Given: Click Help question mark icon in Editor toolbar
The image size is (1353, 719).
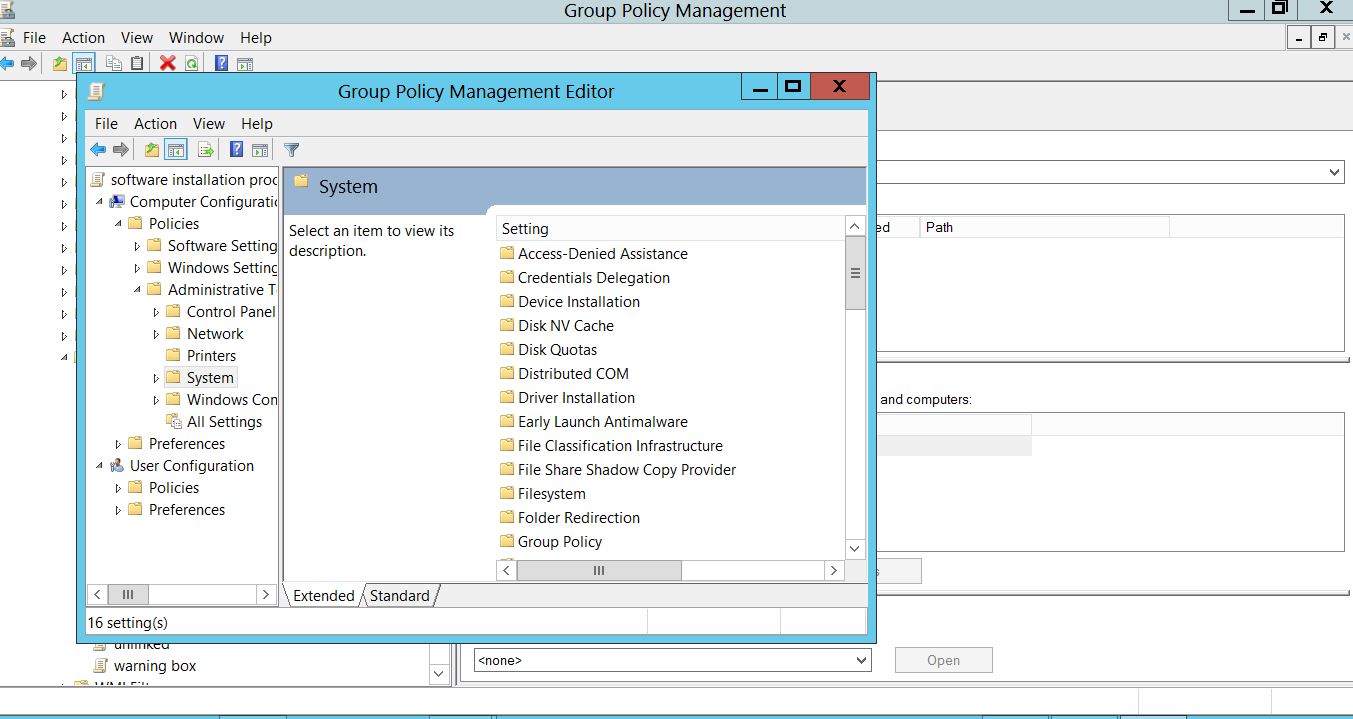Looking at the screenshot, I should [x=236, y=150].
